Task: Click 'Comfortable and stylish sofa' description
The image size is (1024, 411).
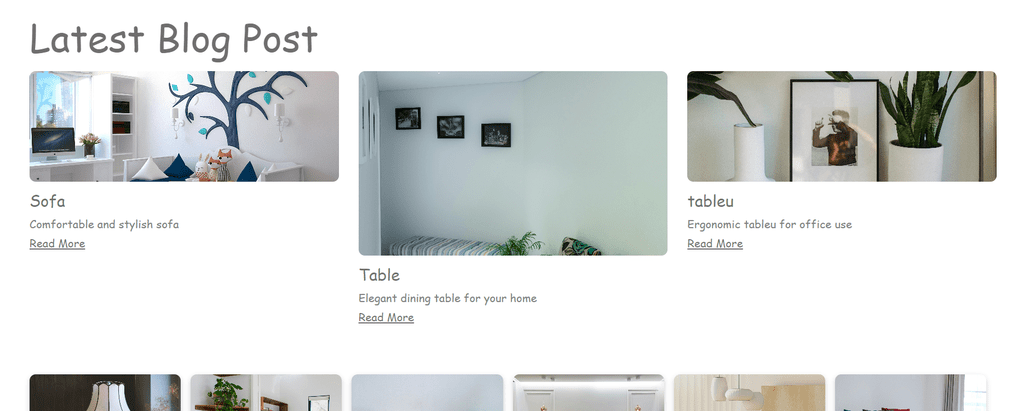Action: coord(104,224)
